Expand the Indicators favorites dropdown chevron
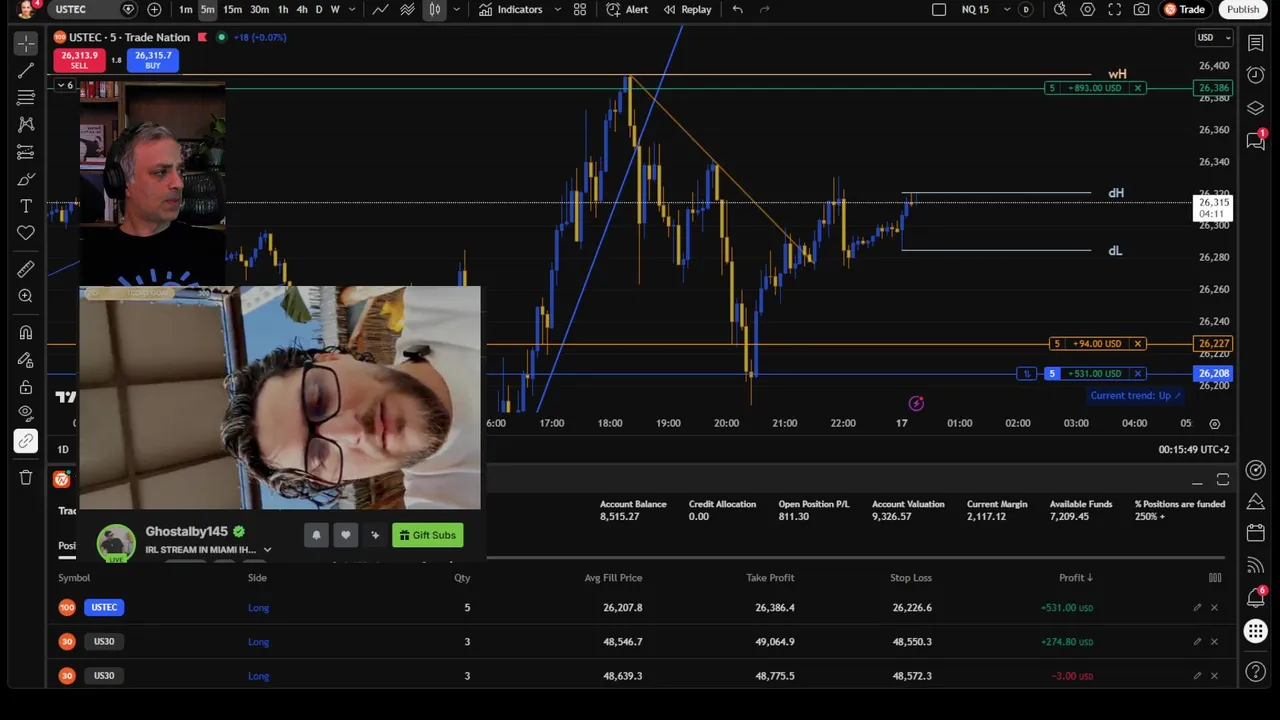 click(556, 9)
